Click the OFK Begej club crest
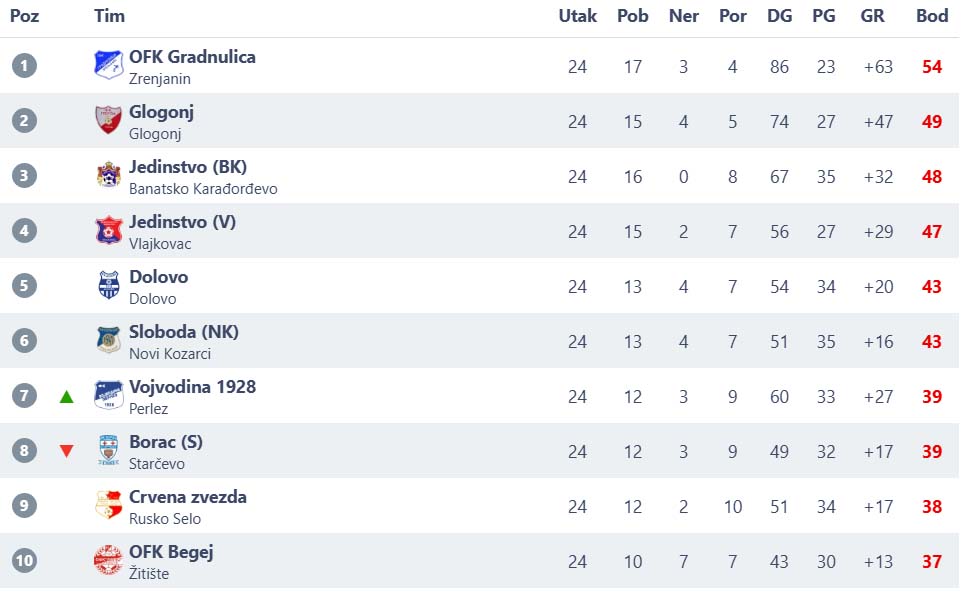Viewport: 968px width, 594px height. coord(108,560)
